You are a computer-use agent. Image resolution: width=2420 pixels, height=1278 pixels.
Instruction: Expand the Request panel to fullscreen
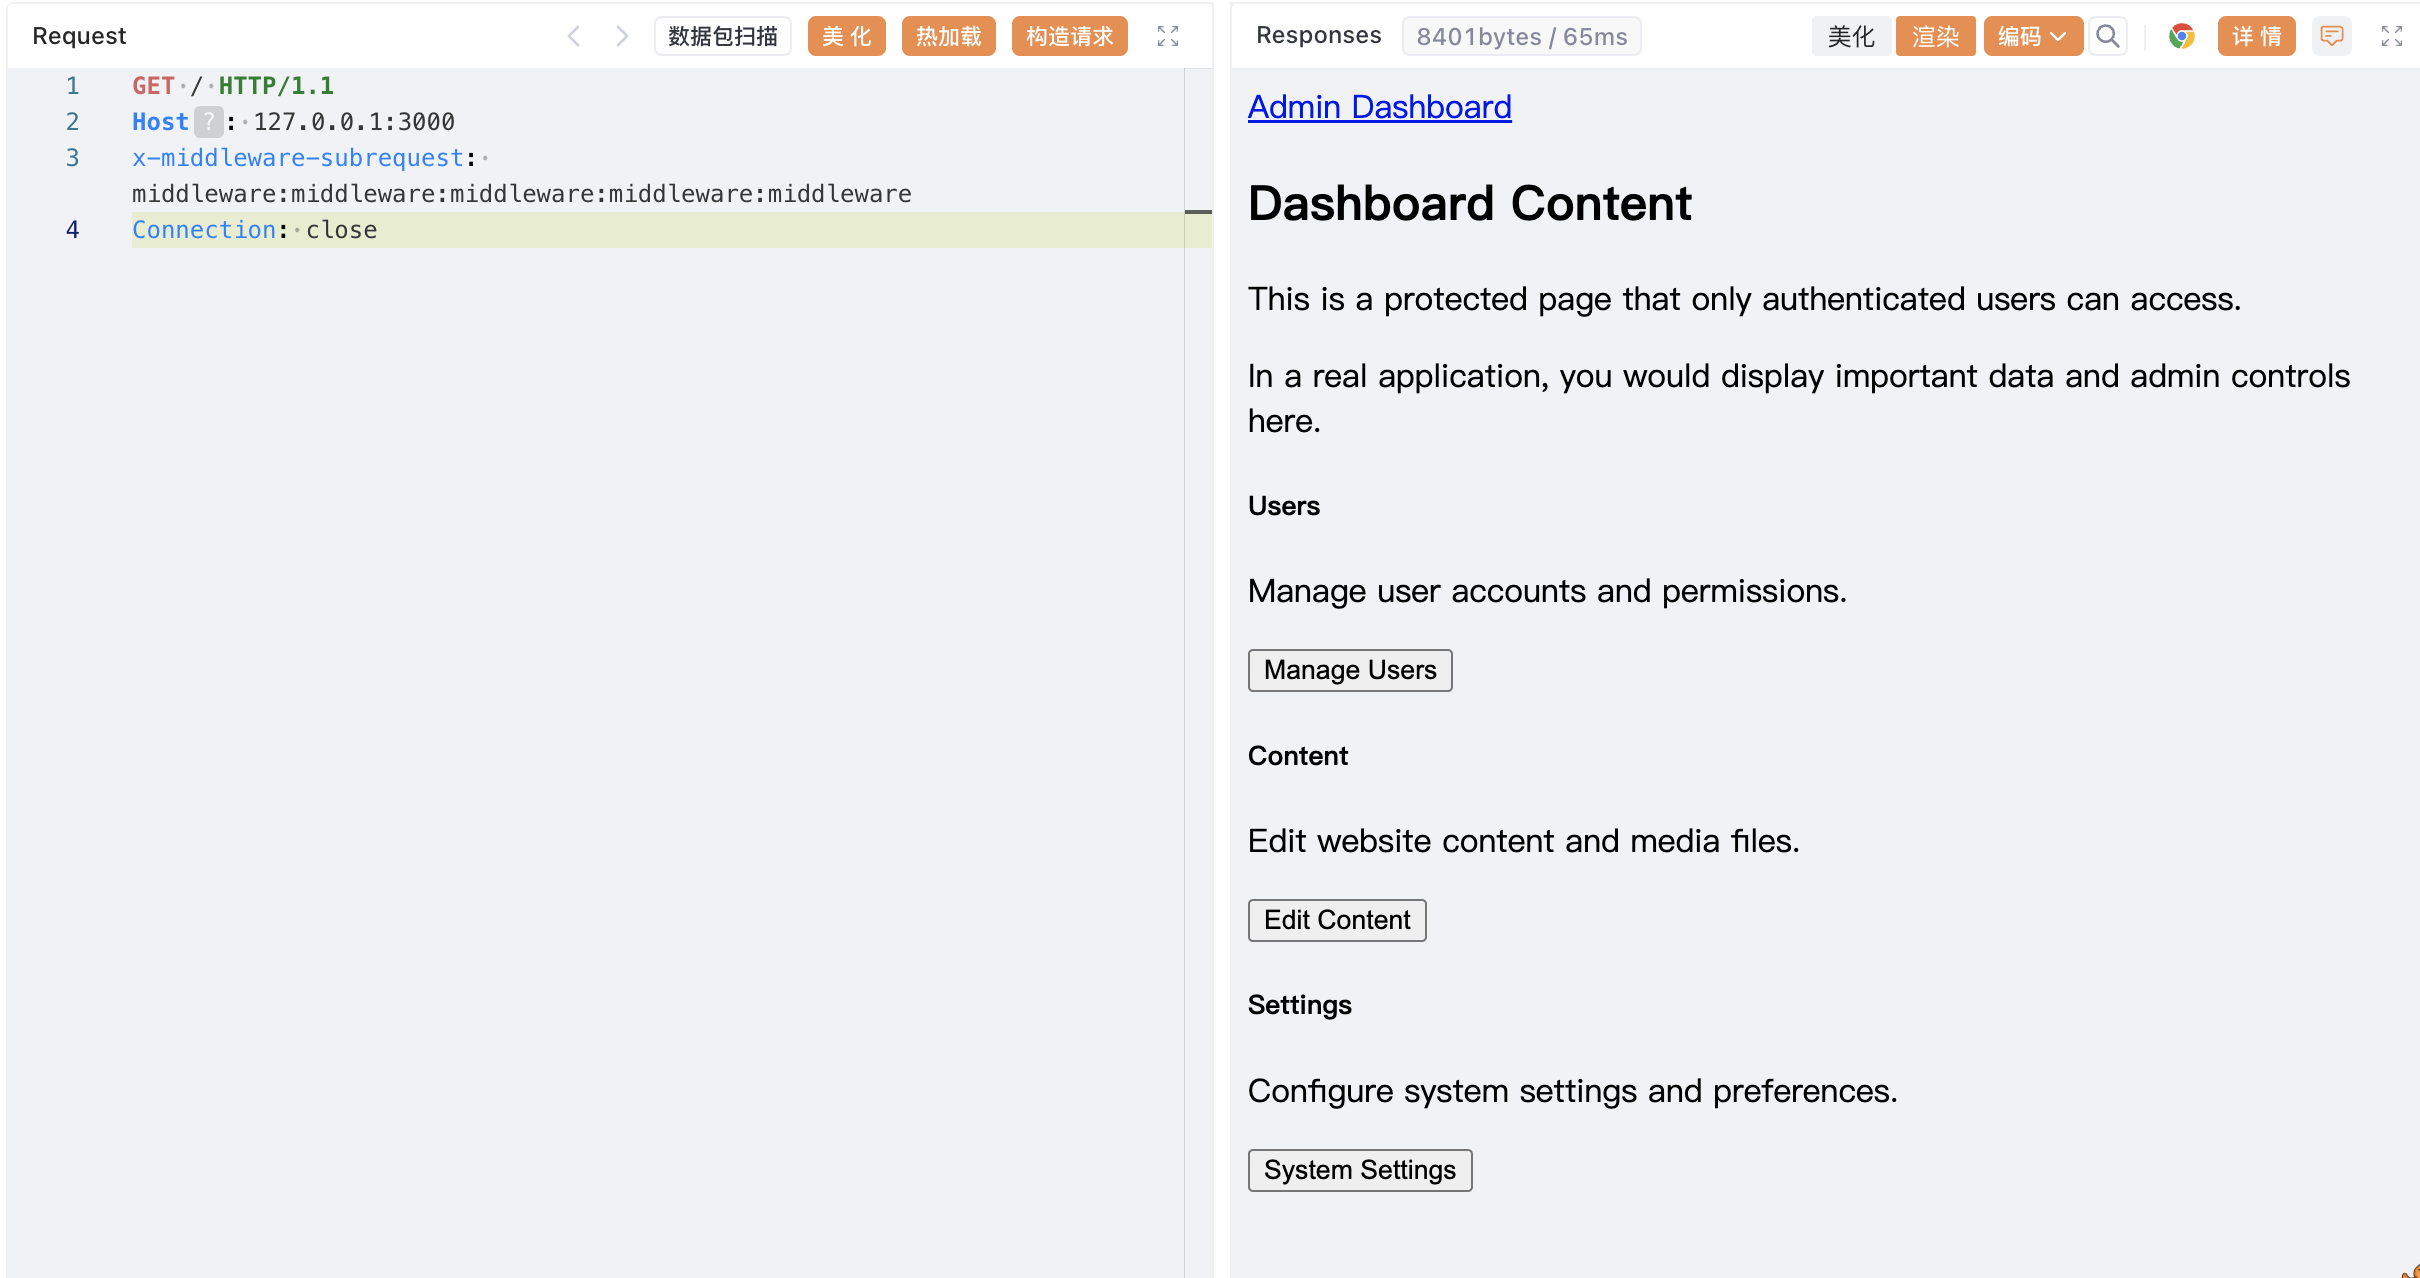pos(1167,36)
